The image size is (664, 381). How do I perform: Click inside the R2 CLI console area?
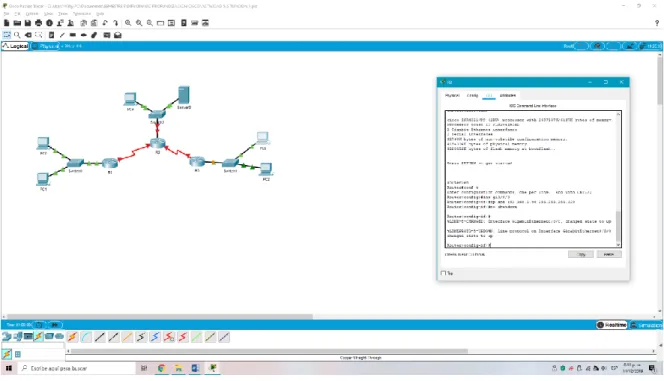point(531,179)
